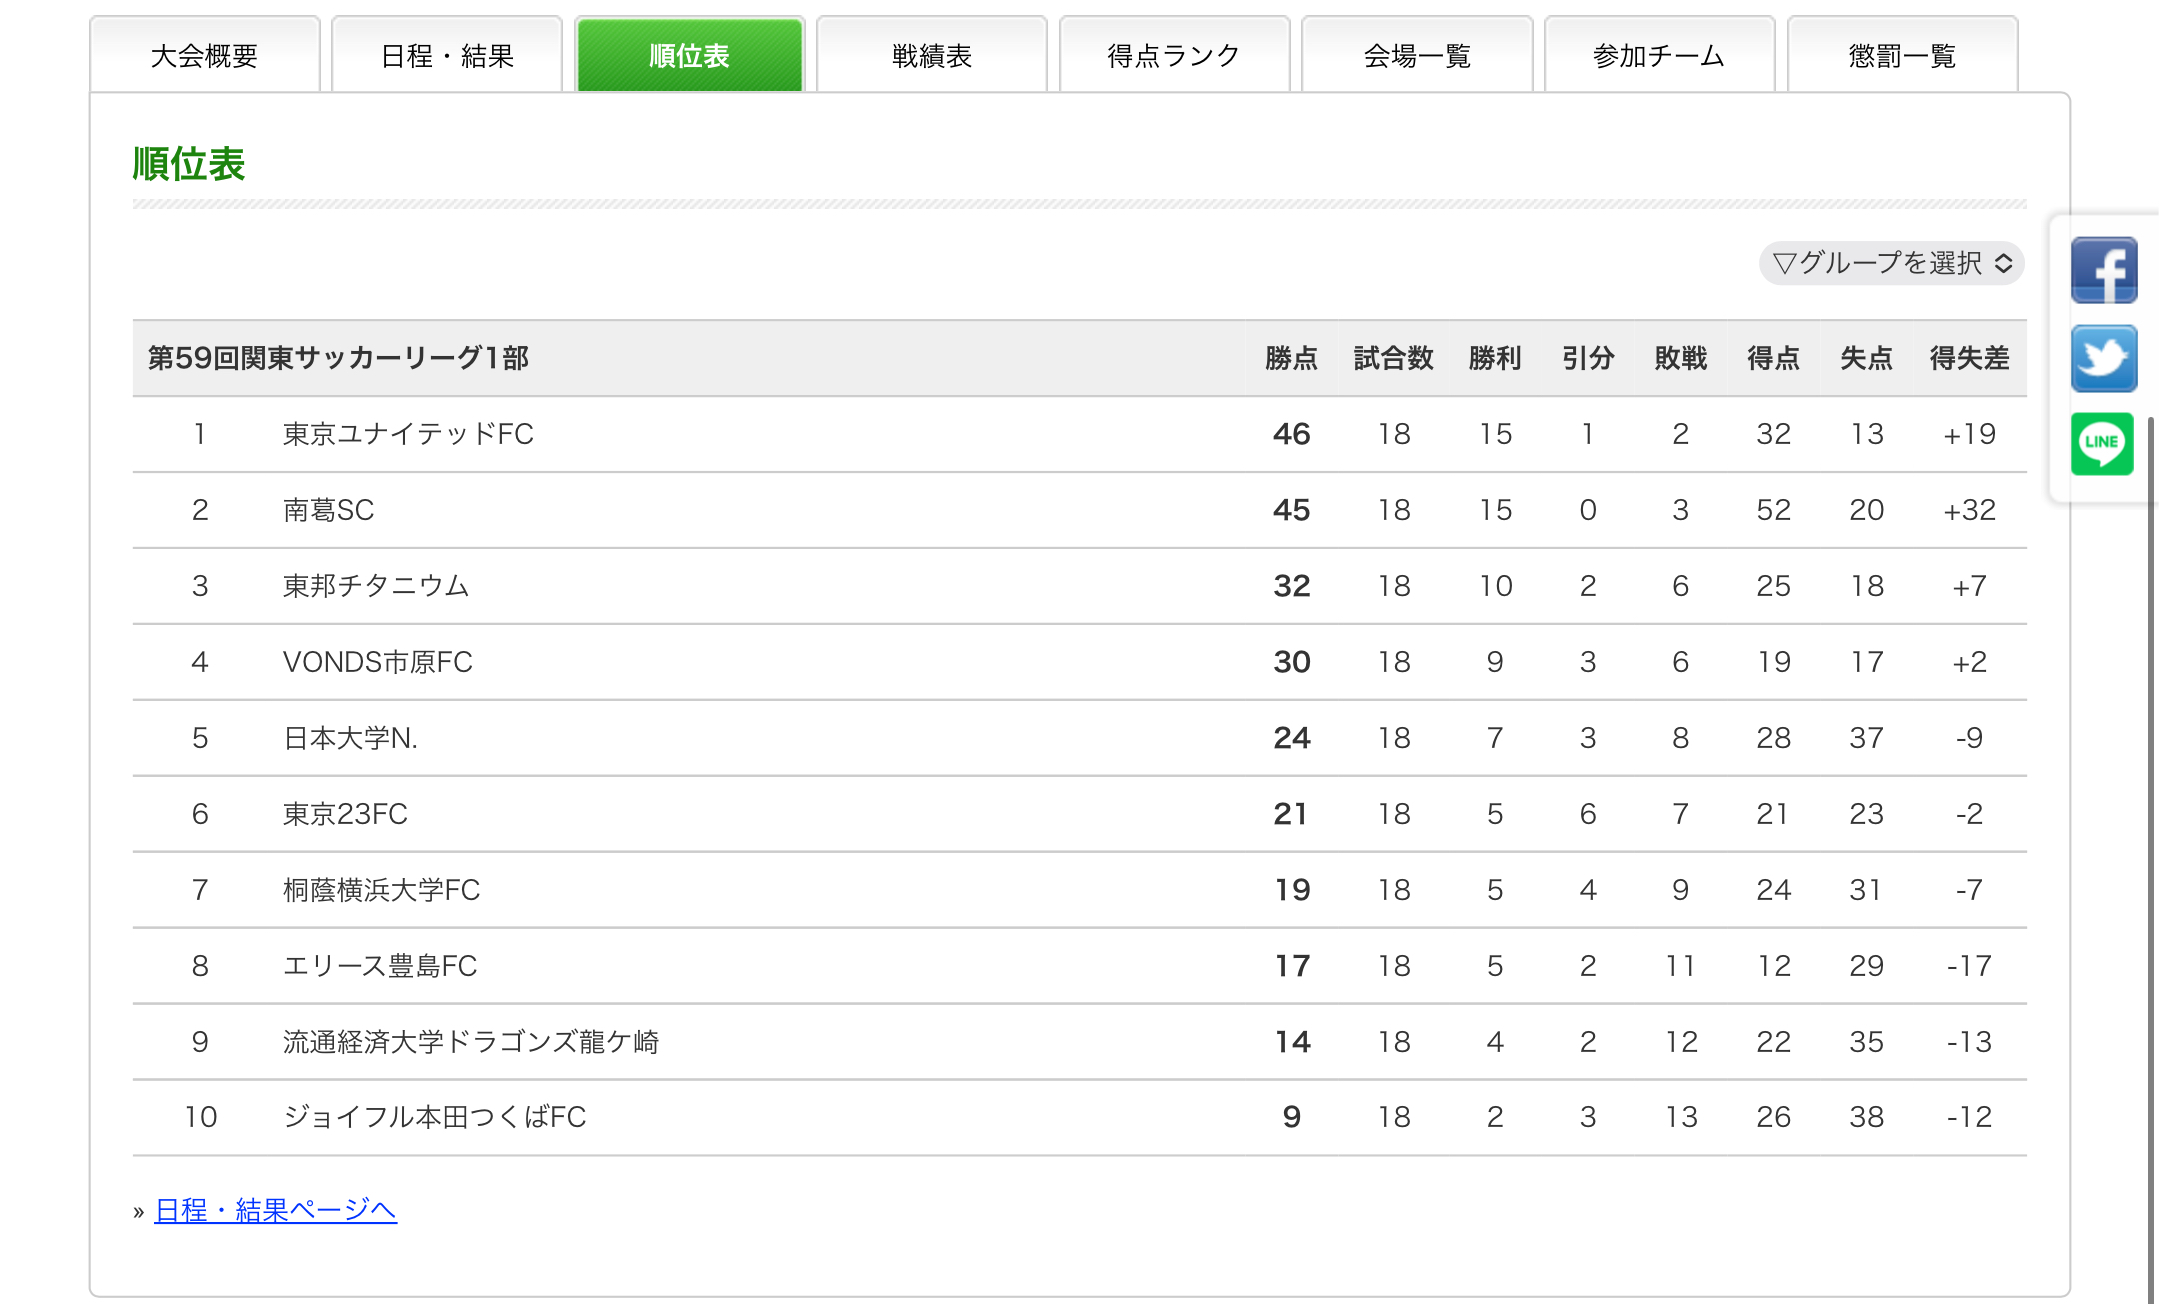The image size is (2160, 1304).
Task: Share the page on Facebook
Action: click(2103, 270)
